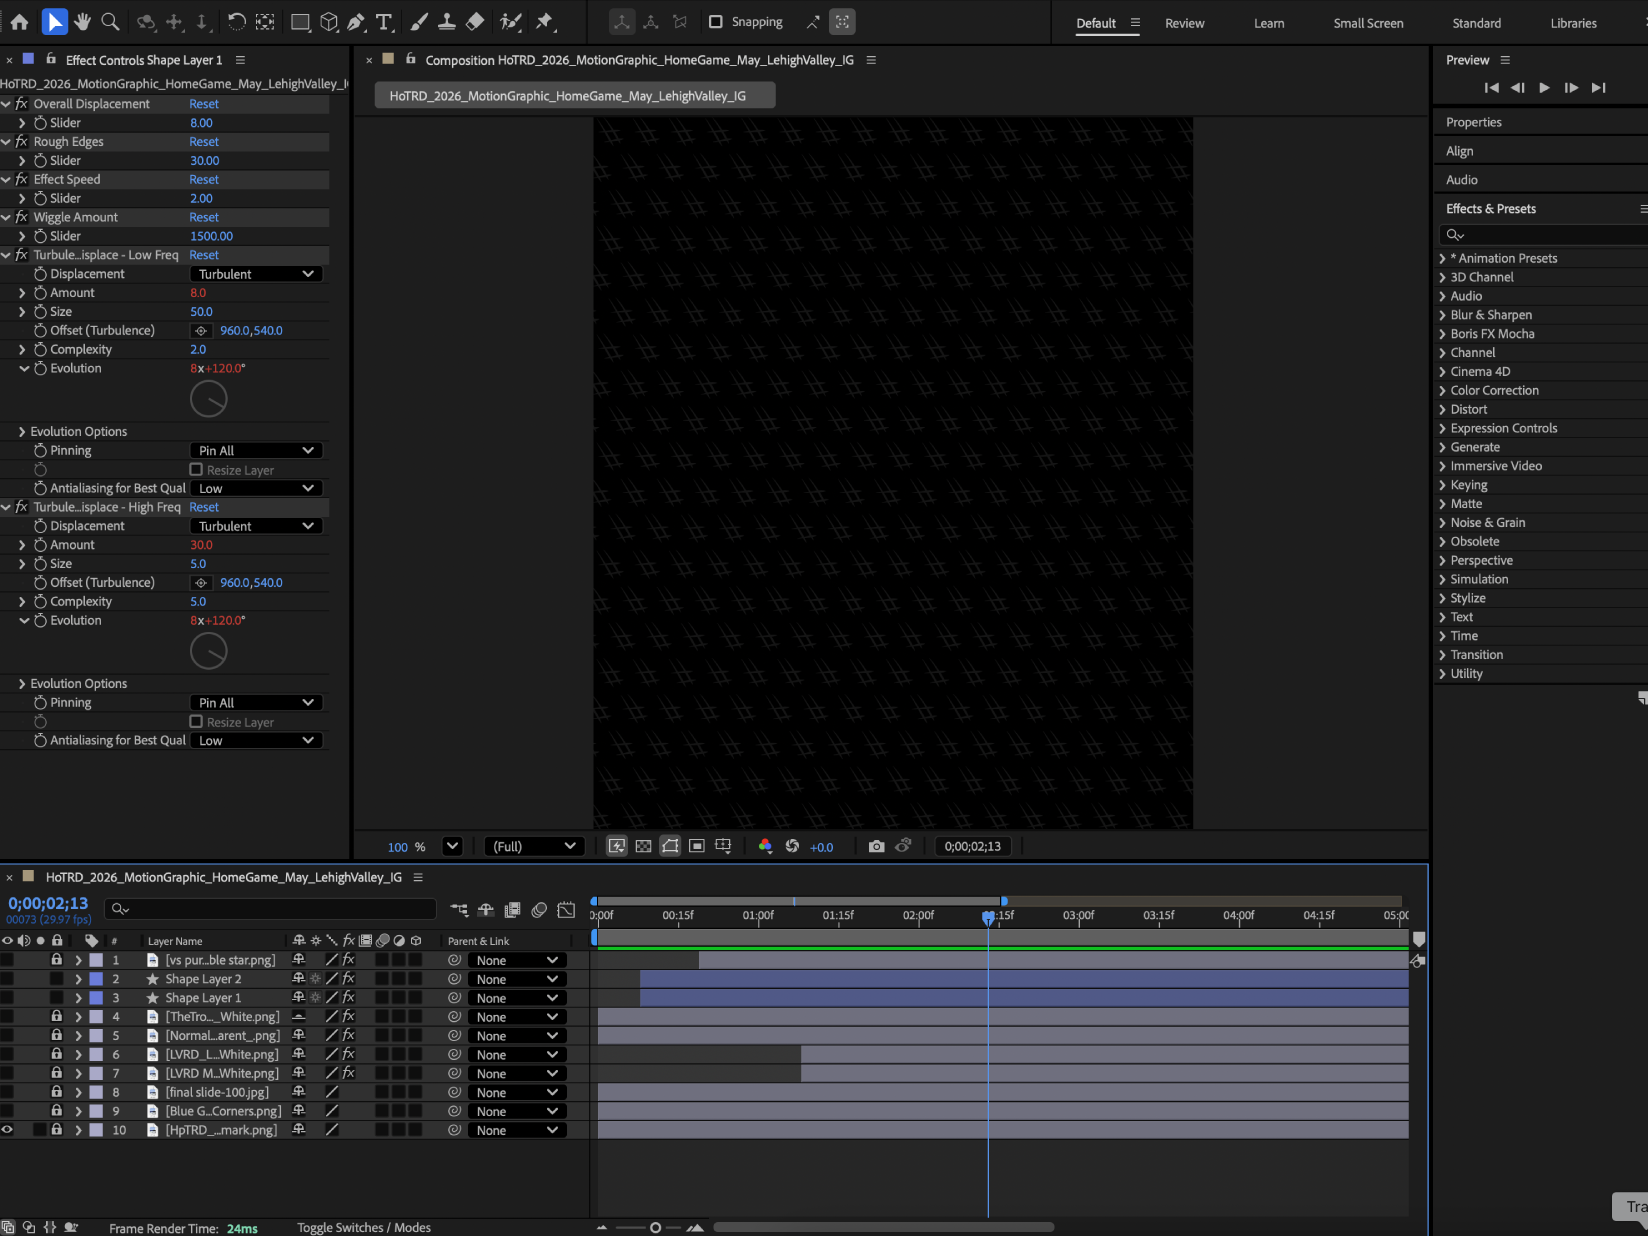Click the Evolution dial in High Freq effect

[208, 651]
